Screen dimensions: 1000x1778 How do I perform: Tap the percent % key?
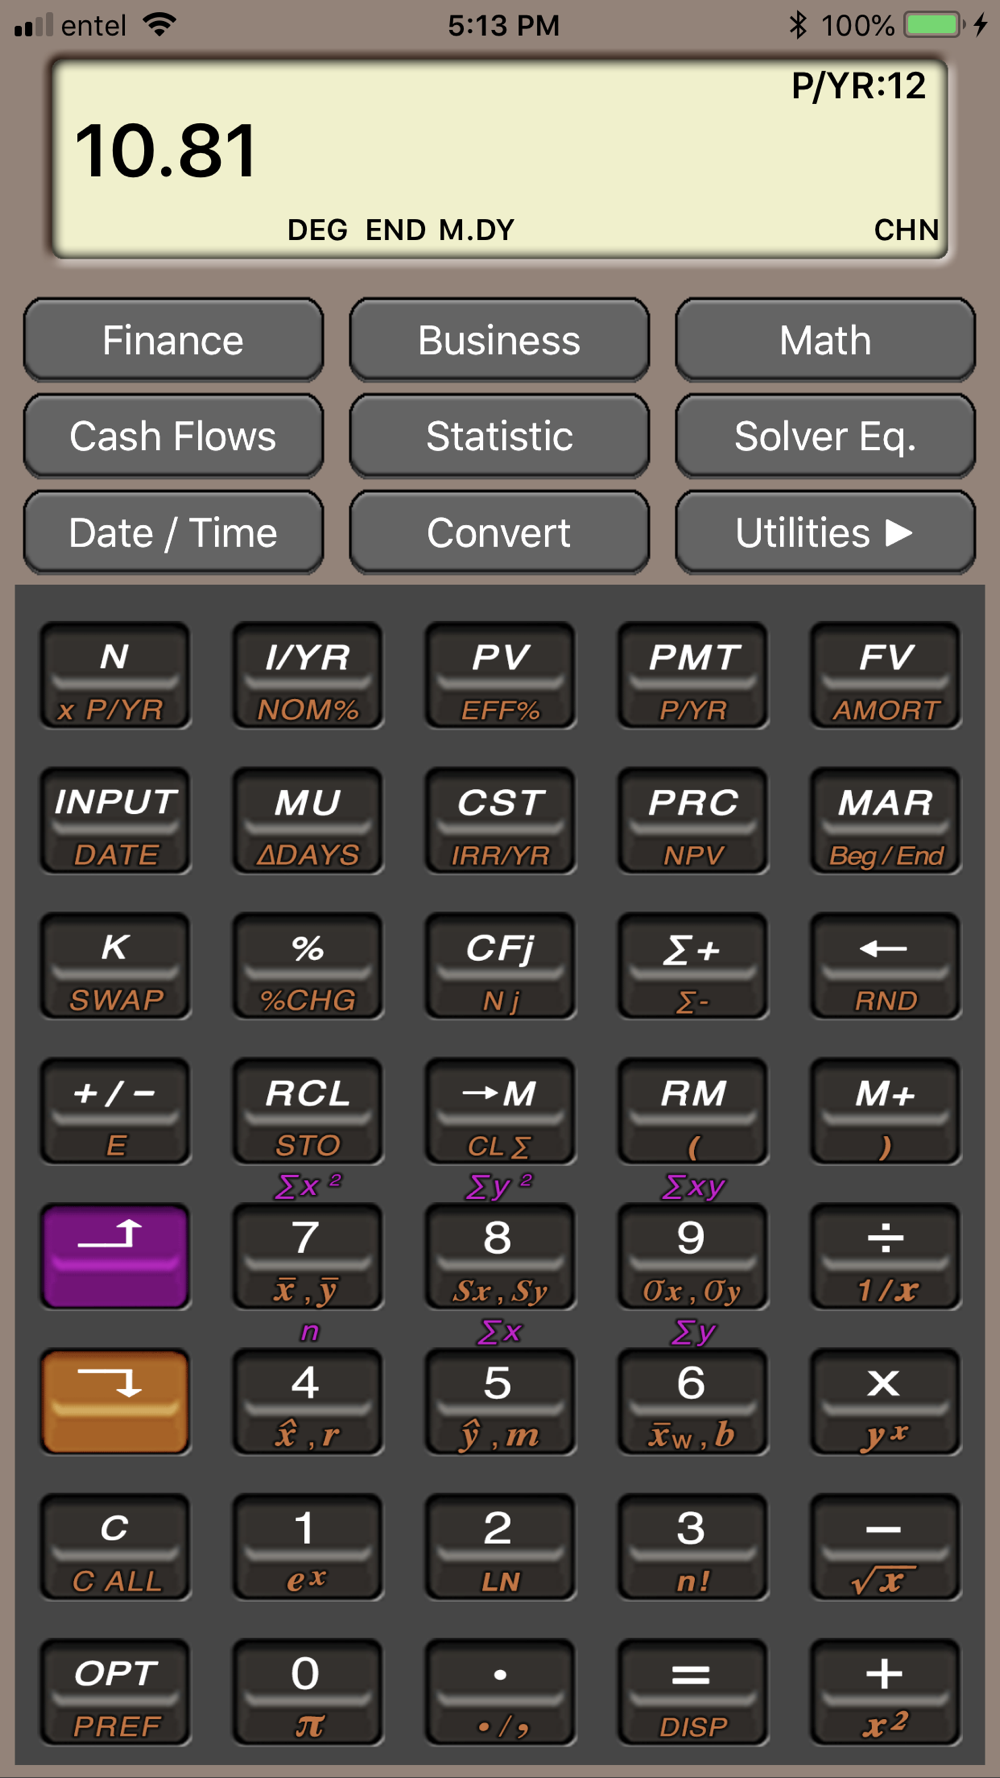click(x=308, y=966)
